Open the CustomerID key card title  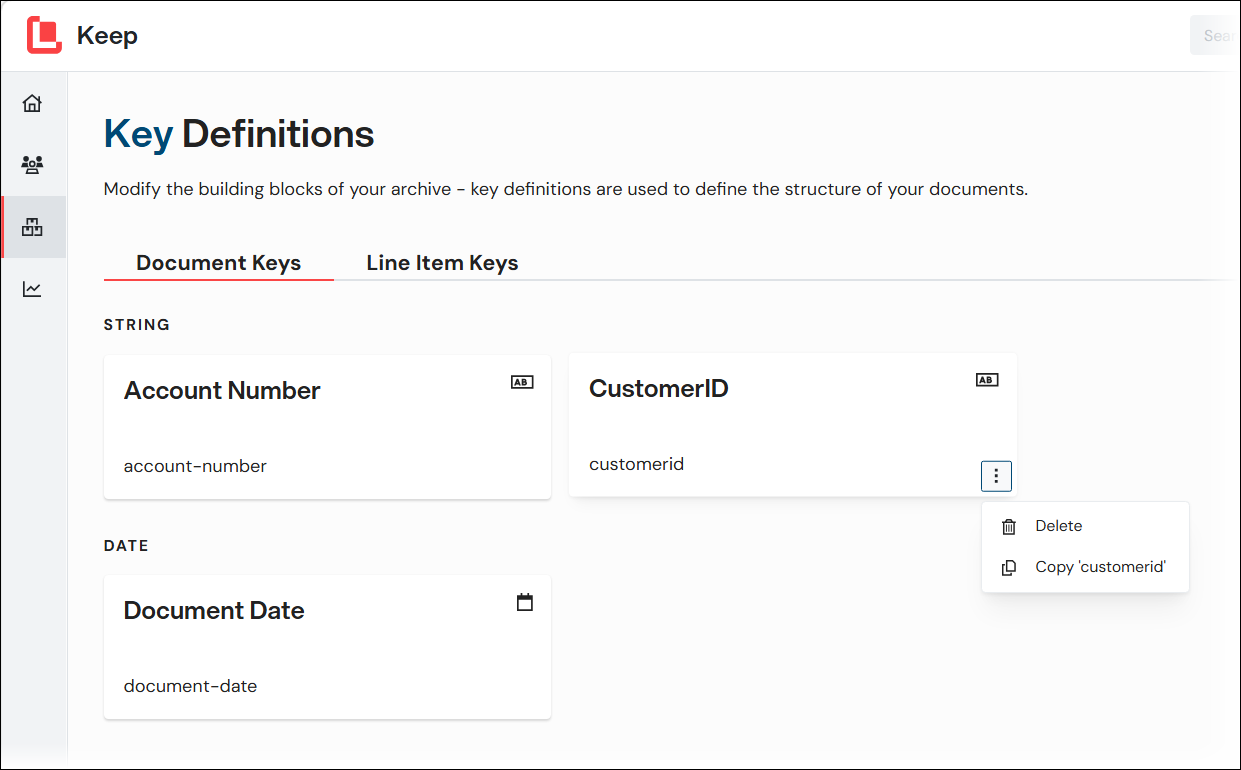point(658,388)
